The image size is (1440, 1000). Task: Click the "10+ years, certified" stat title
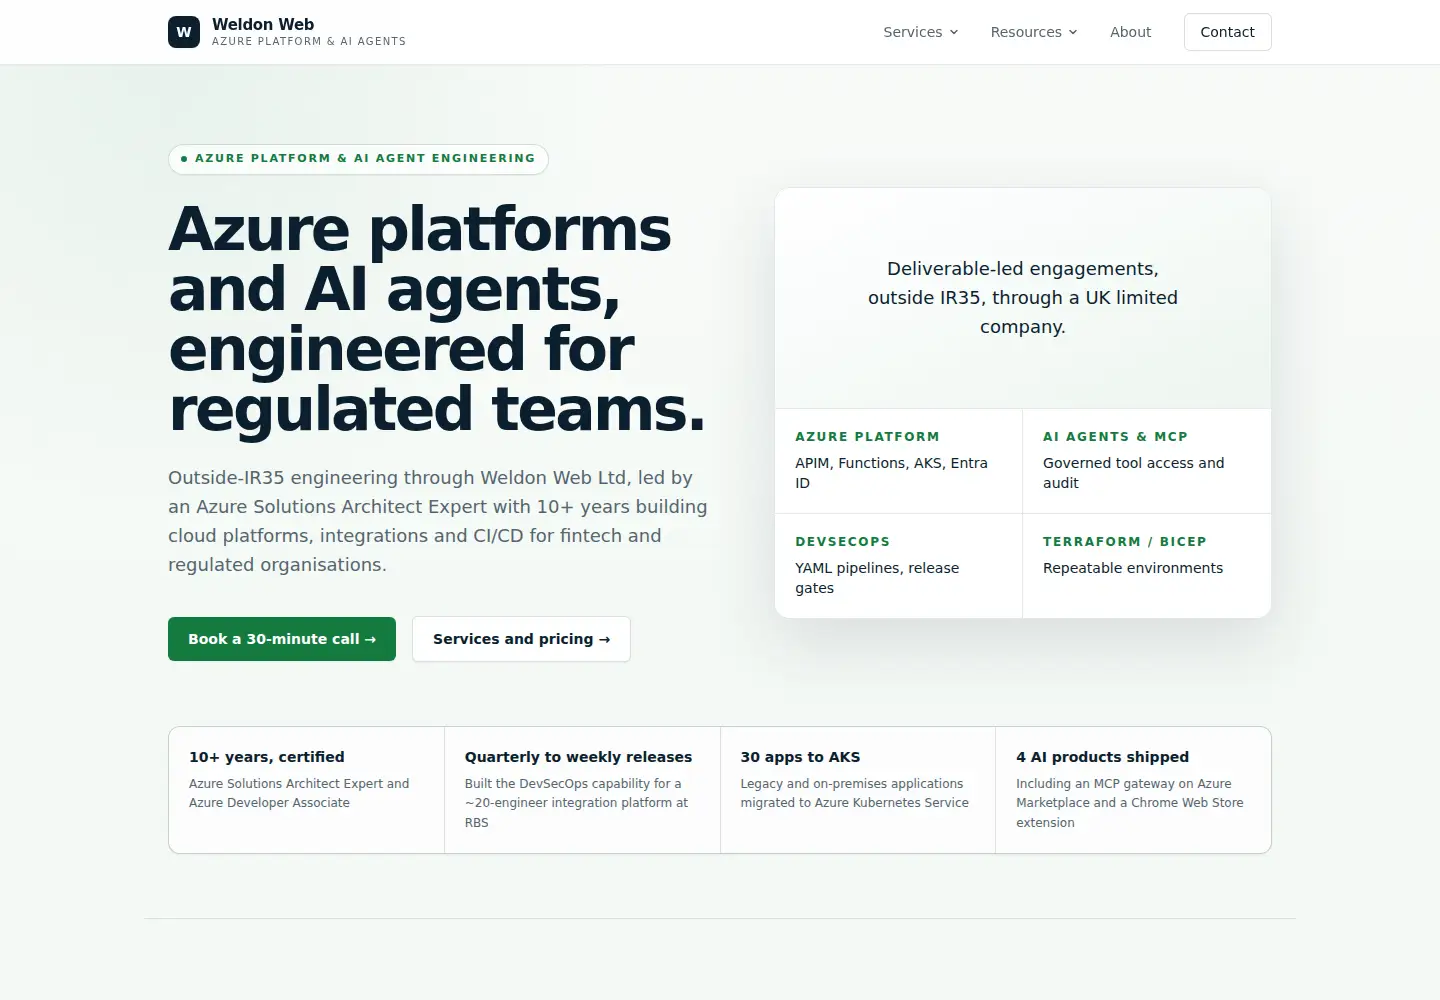[x=267, y=757]
